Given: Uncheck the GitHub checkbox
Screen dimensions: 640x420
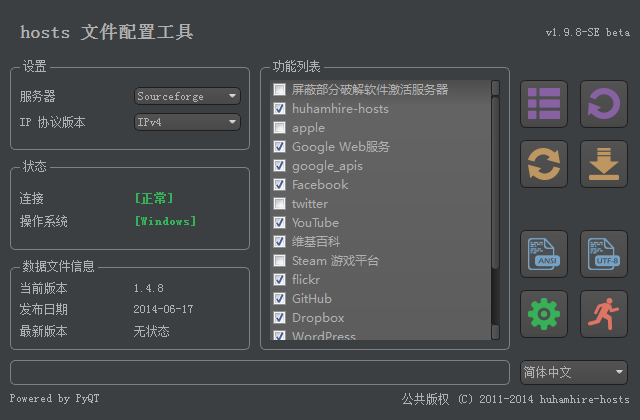Looking at the screenshot, I should pos(280,298).
